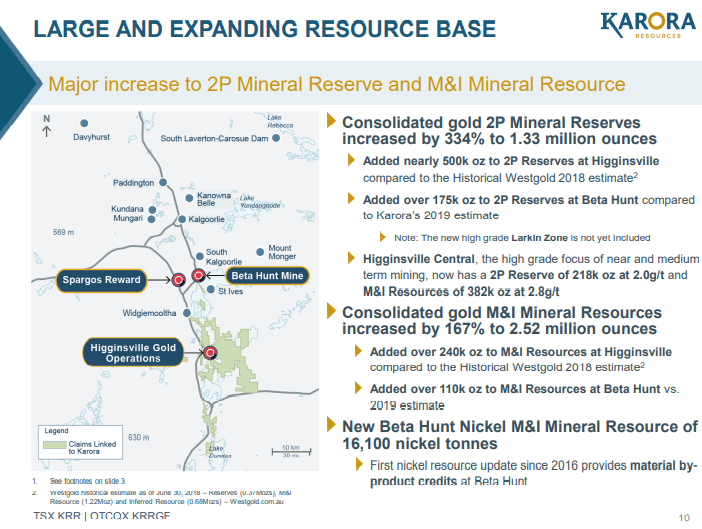This screenshot has width=702, height=529.
Task: Click the 'LARGE AND EXPANDING RESOURCE BASE' title
Action: pos(265,29)
